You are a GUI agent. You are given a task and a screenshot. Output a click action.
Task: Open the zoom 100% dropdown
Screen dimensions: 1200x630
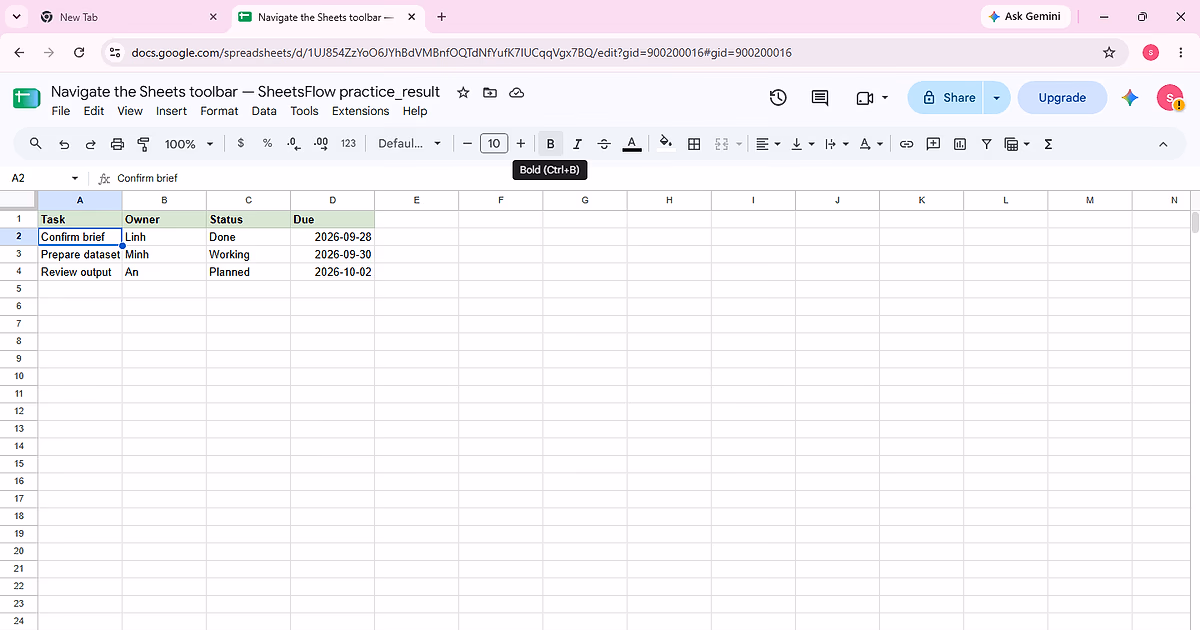point(189,144)
